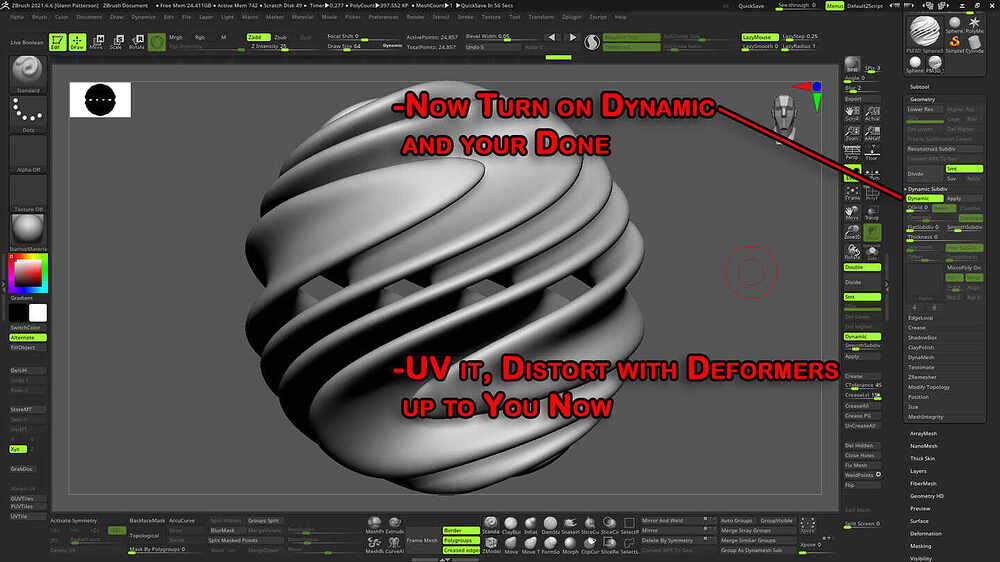Expand the EdgeLoop section
This screenshot has height=562, width=1000.
click(x=920, y=318)
